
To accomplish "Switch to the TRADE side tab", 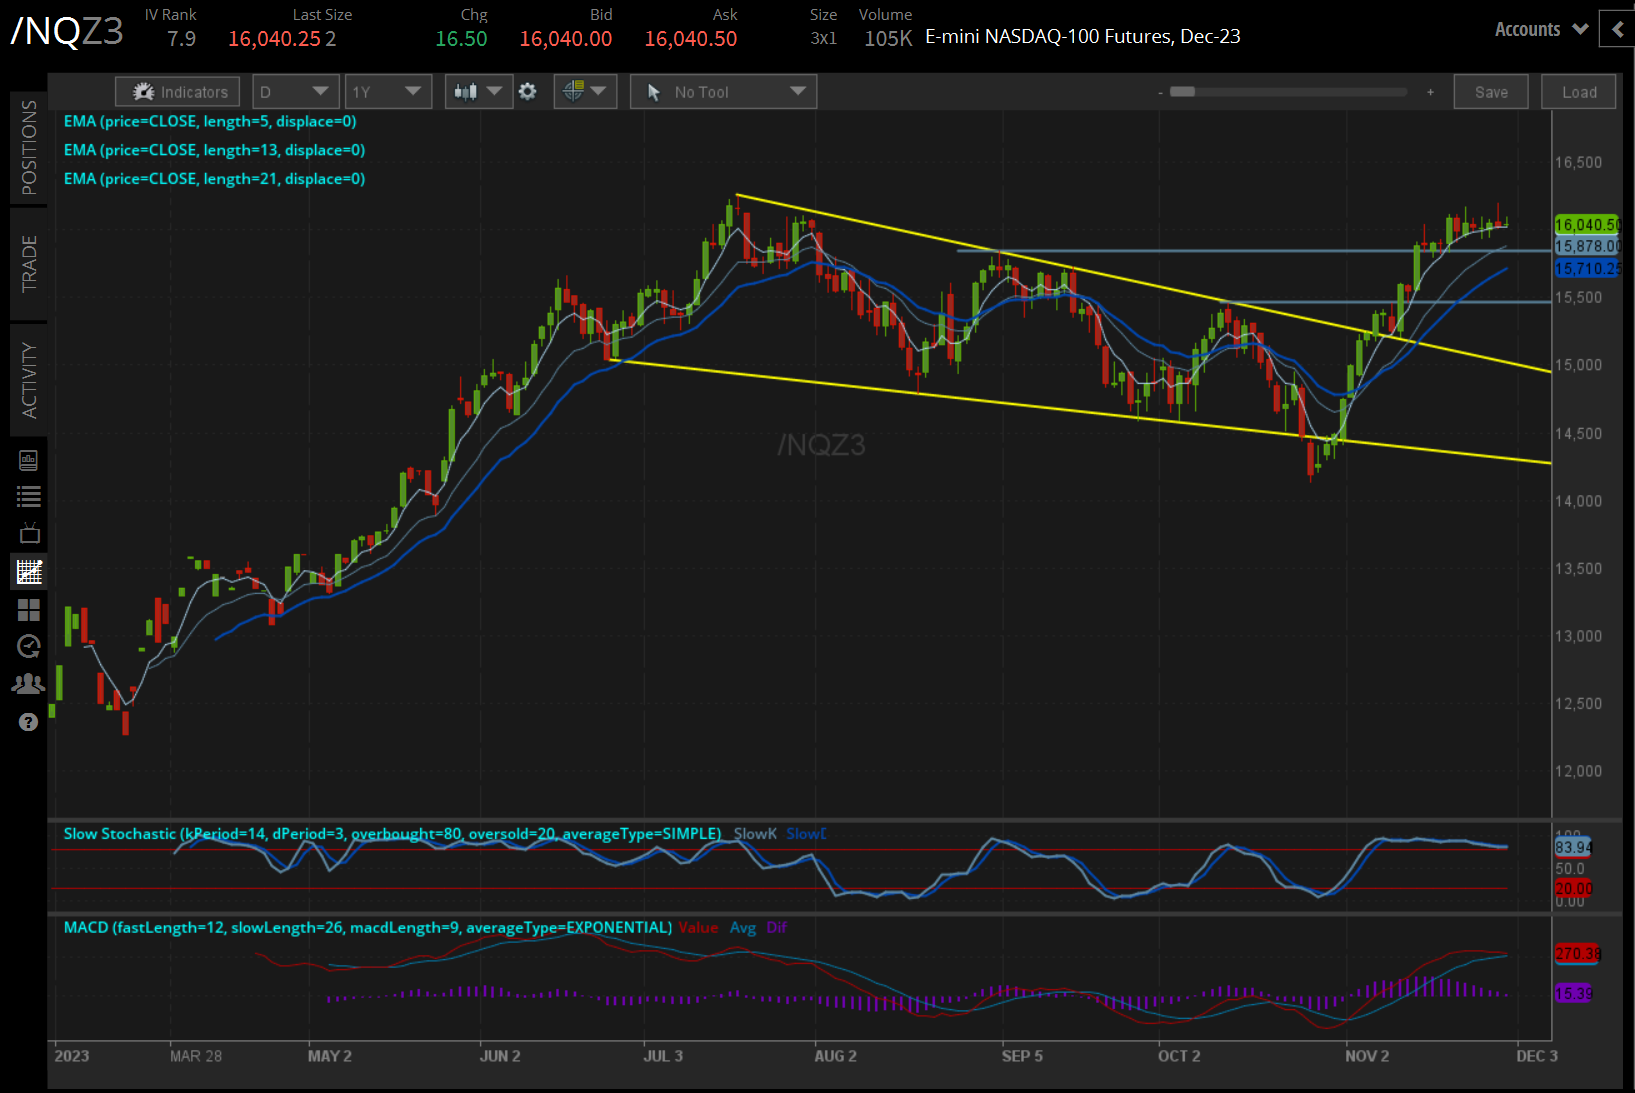I will click(x=29, y=264).
